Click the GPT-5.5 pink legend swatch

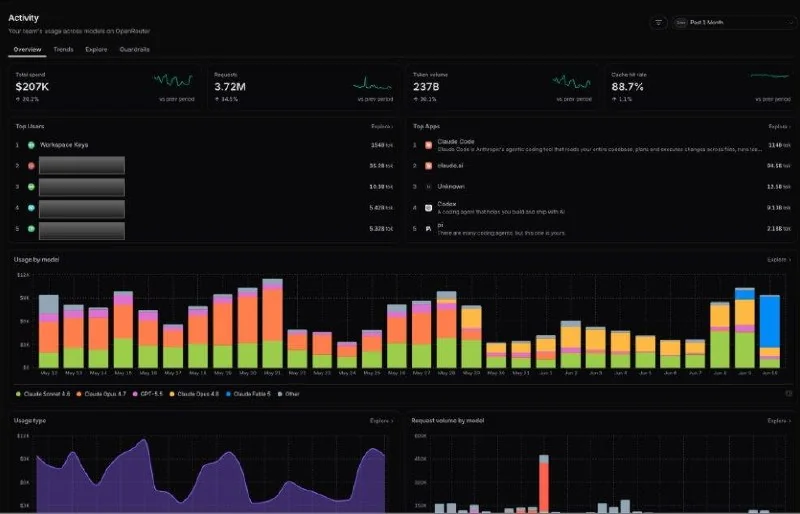[x=135, y=394]
